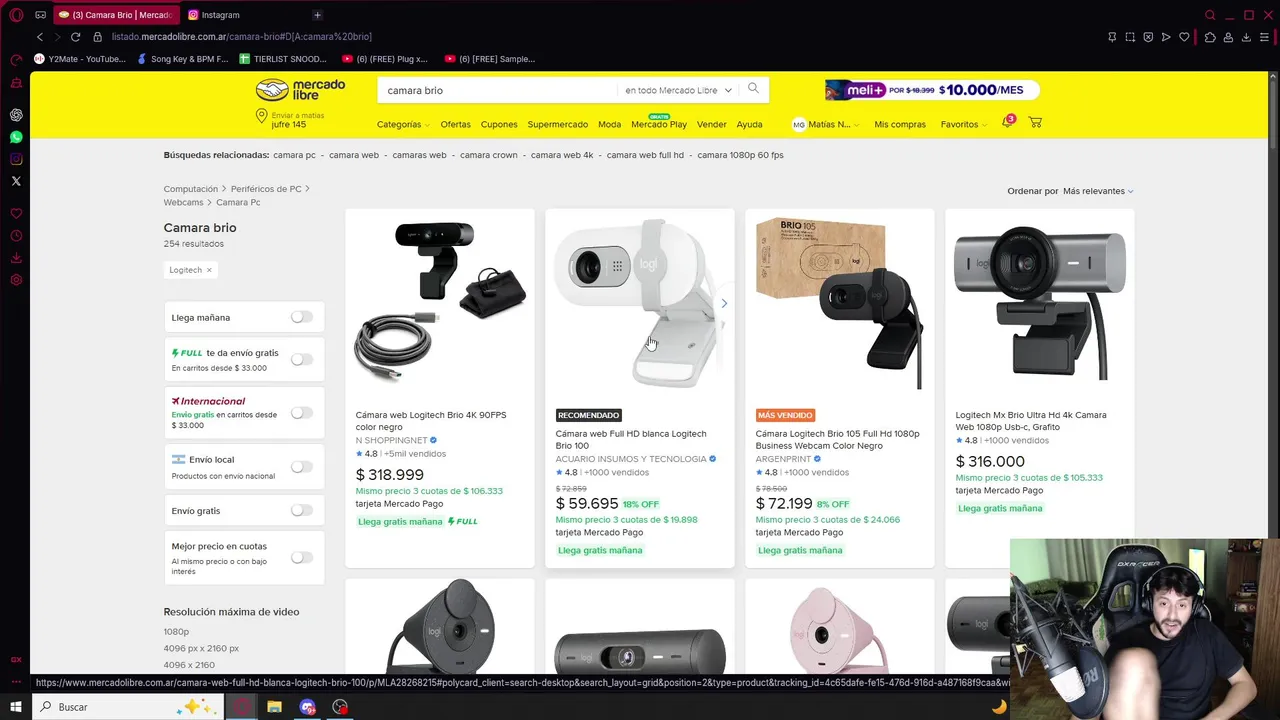Open the Ayuda link
Viewport: 1280px width, 720px height.
[x=749, y=125]
